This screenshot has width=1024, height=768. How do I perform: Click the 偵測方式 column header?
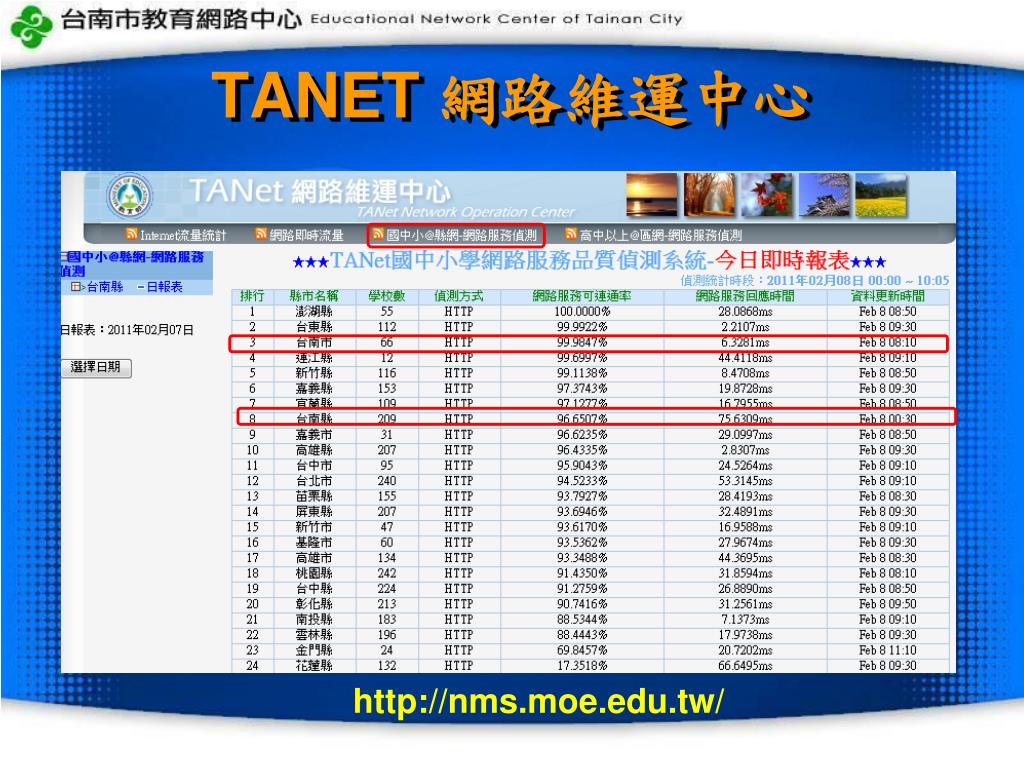[458, 296]
